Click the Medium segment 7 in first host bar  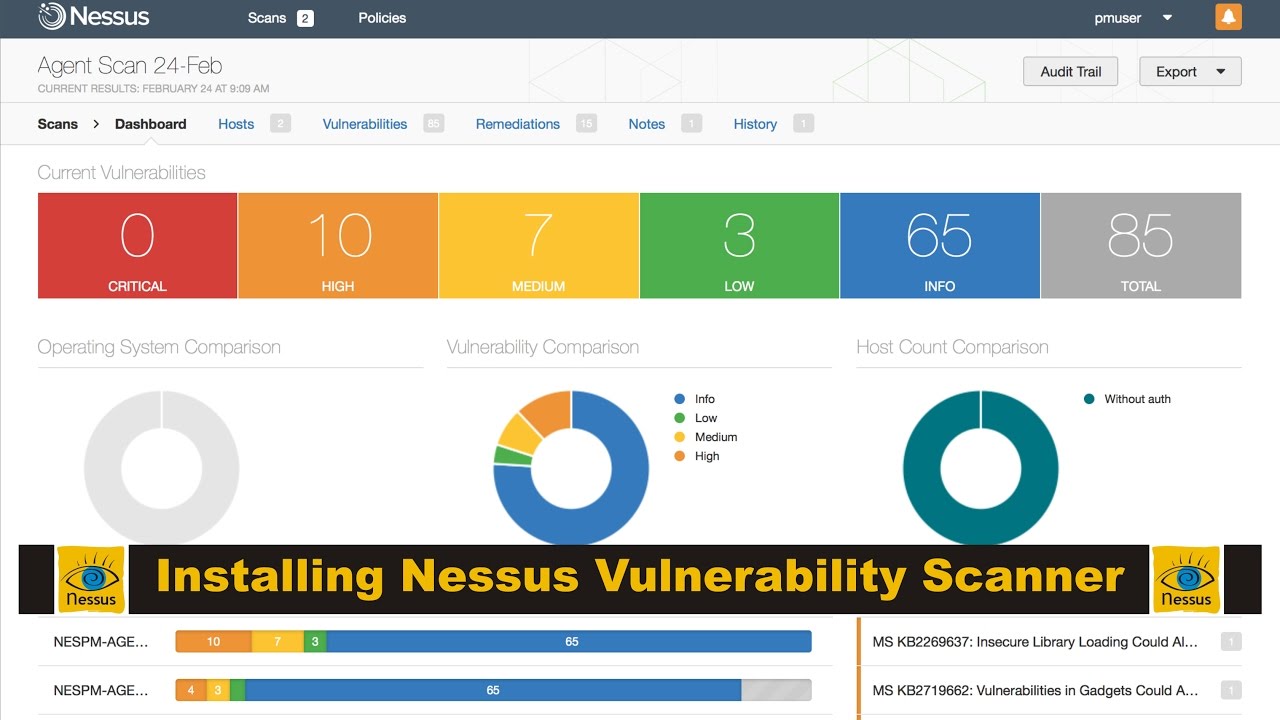pyautogui.click(x=277, y=642)
